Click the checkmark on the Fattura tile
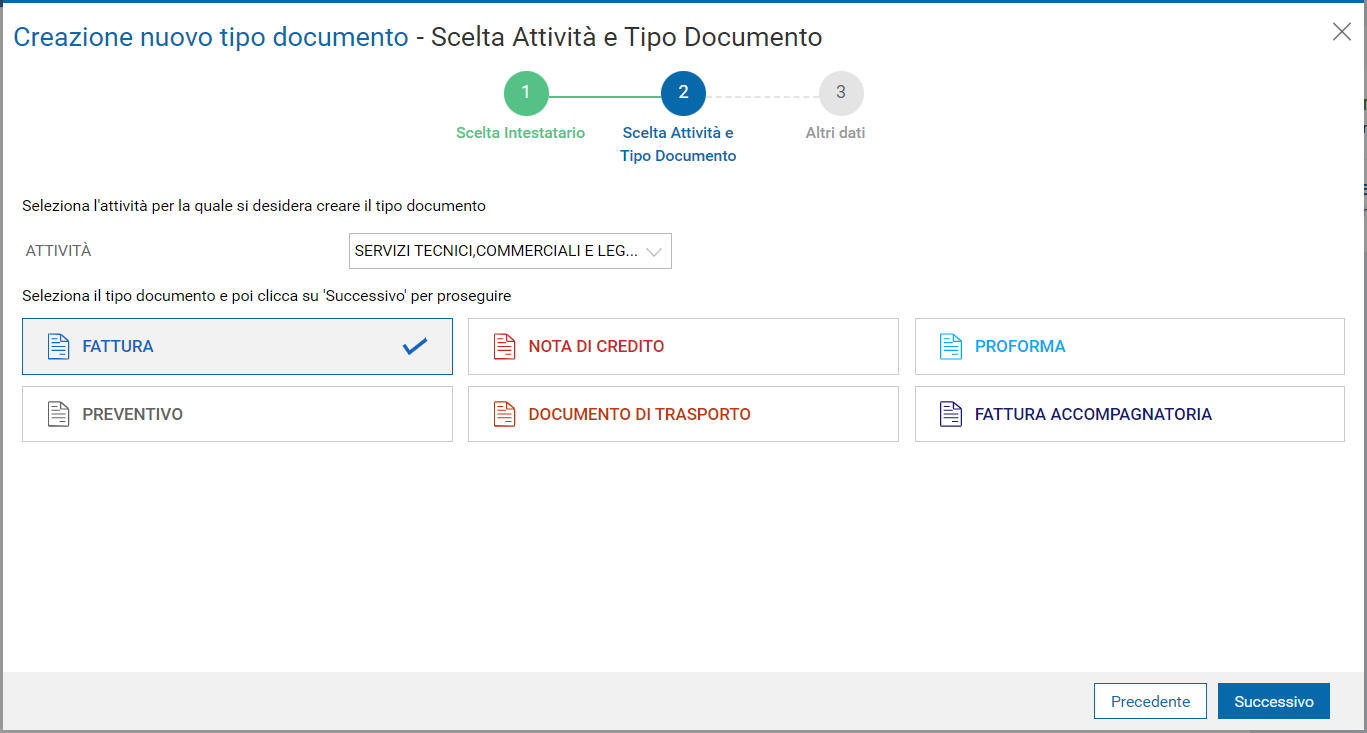 pos(415,347)
